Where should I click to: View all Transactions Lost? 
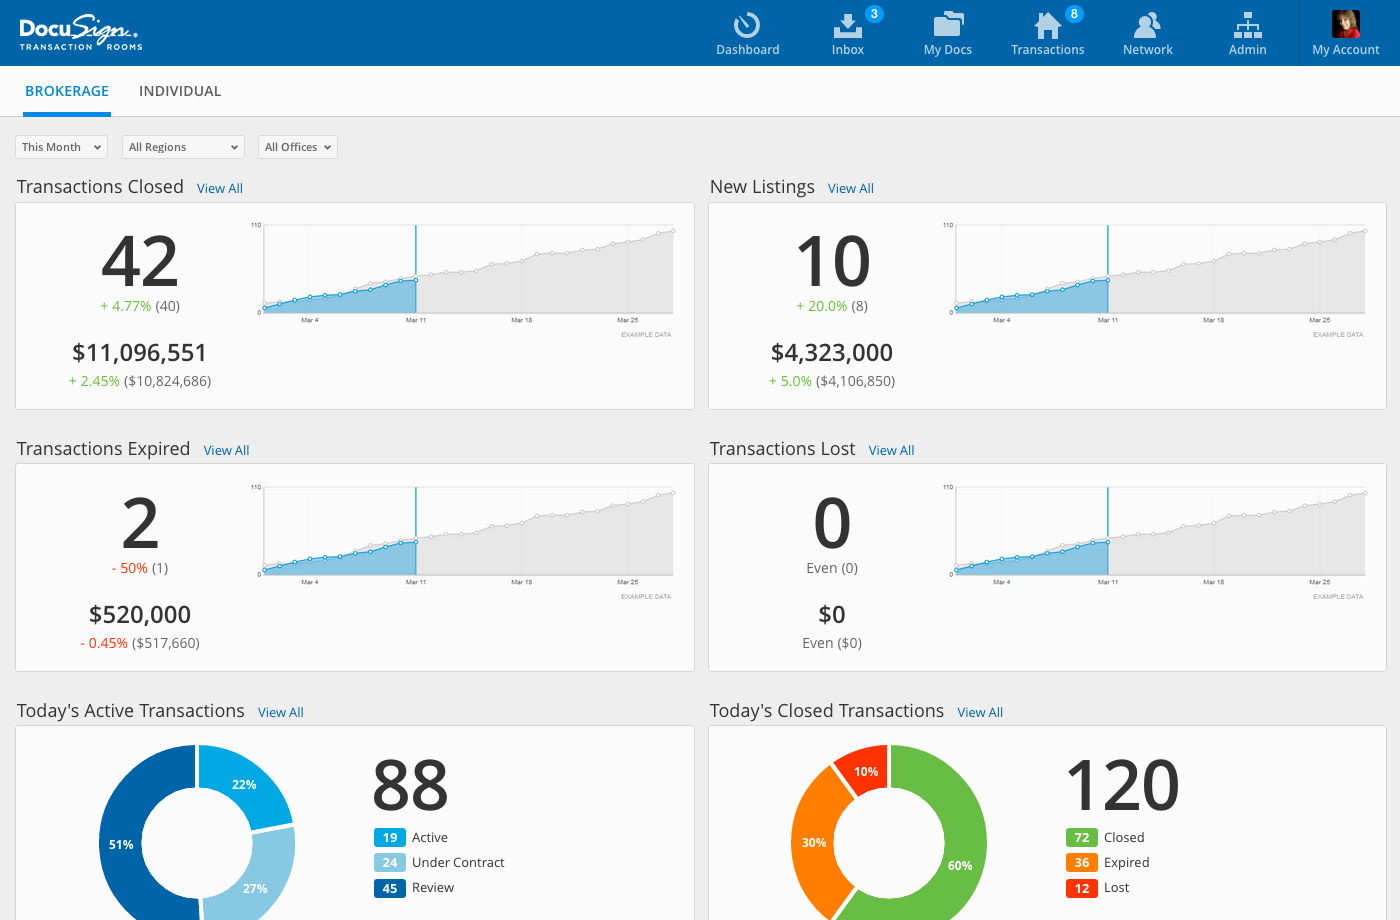point(892,450)
